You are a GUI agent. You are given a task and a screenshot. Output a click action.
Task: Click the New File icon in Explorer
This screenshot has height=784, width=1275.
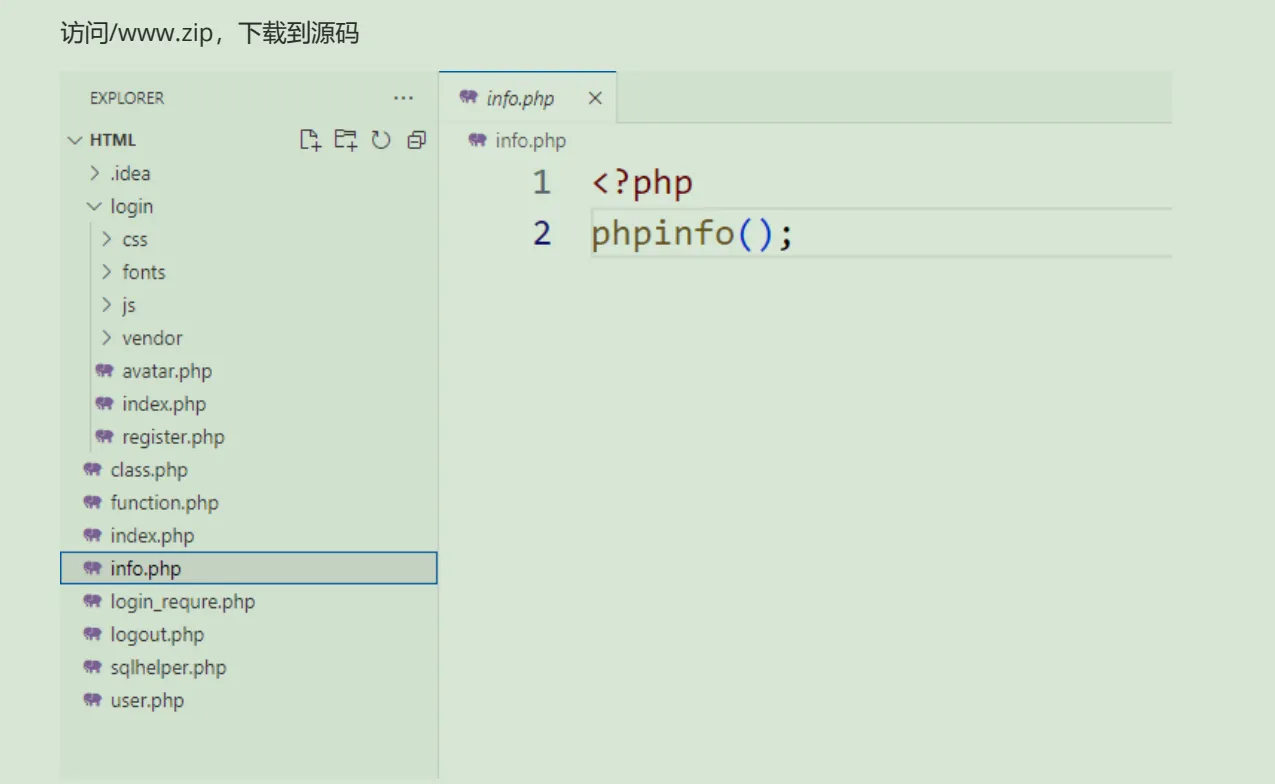pos(311,140)
